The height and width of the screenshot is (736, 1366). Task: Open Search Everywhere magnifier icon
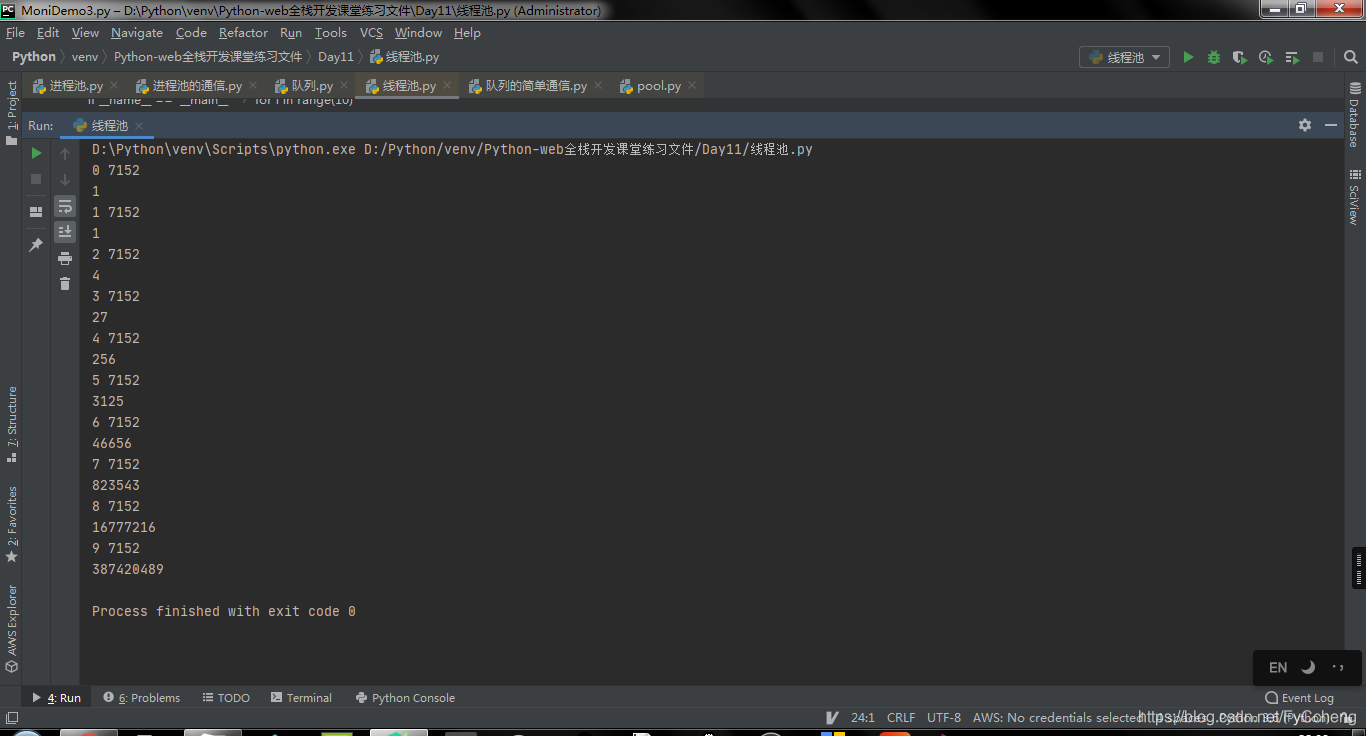pyautogui.click(x=1349, y=57)
